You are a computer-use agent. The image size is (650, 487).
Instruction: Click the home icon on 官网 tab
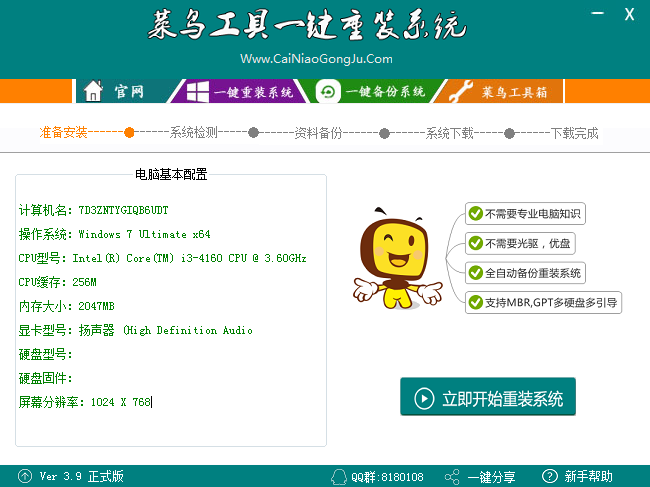93,91
